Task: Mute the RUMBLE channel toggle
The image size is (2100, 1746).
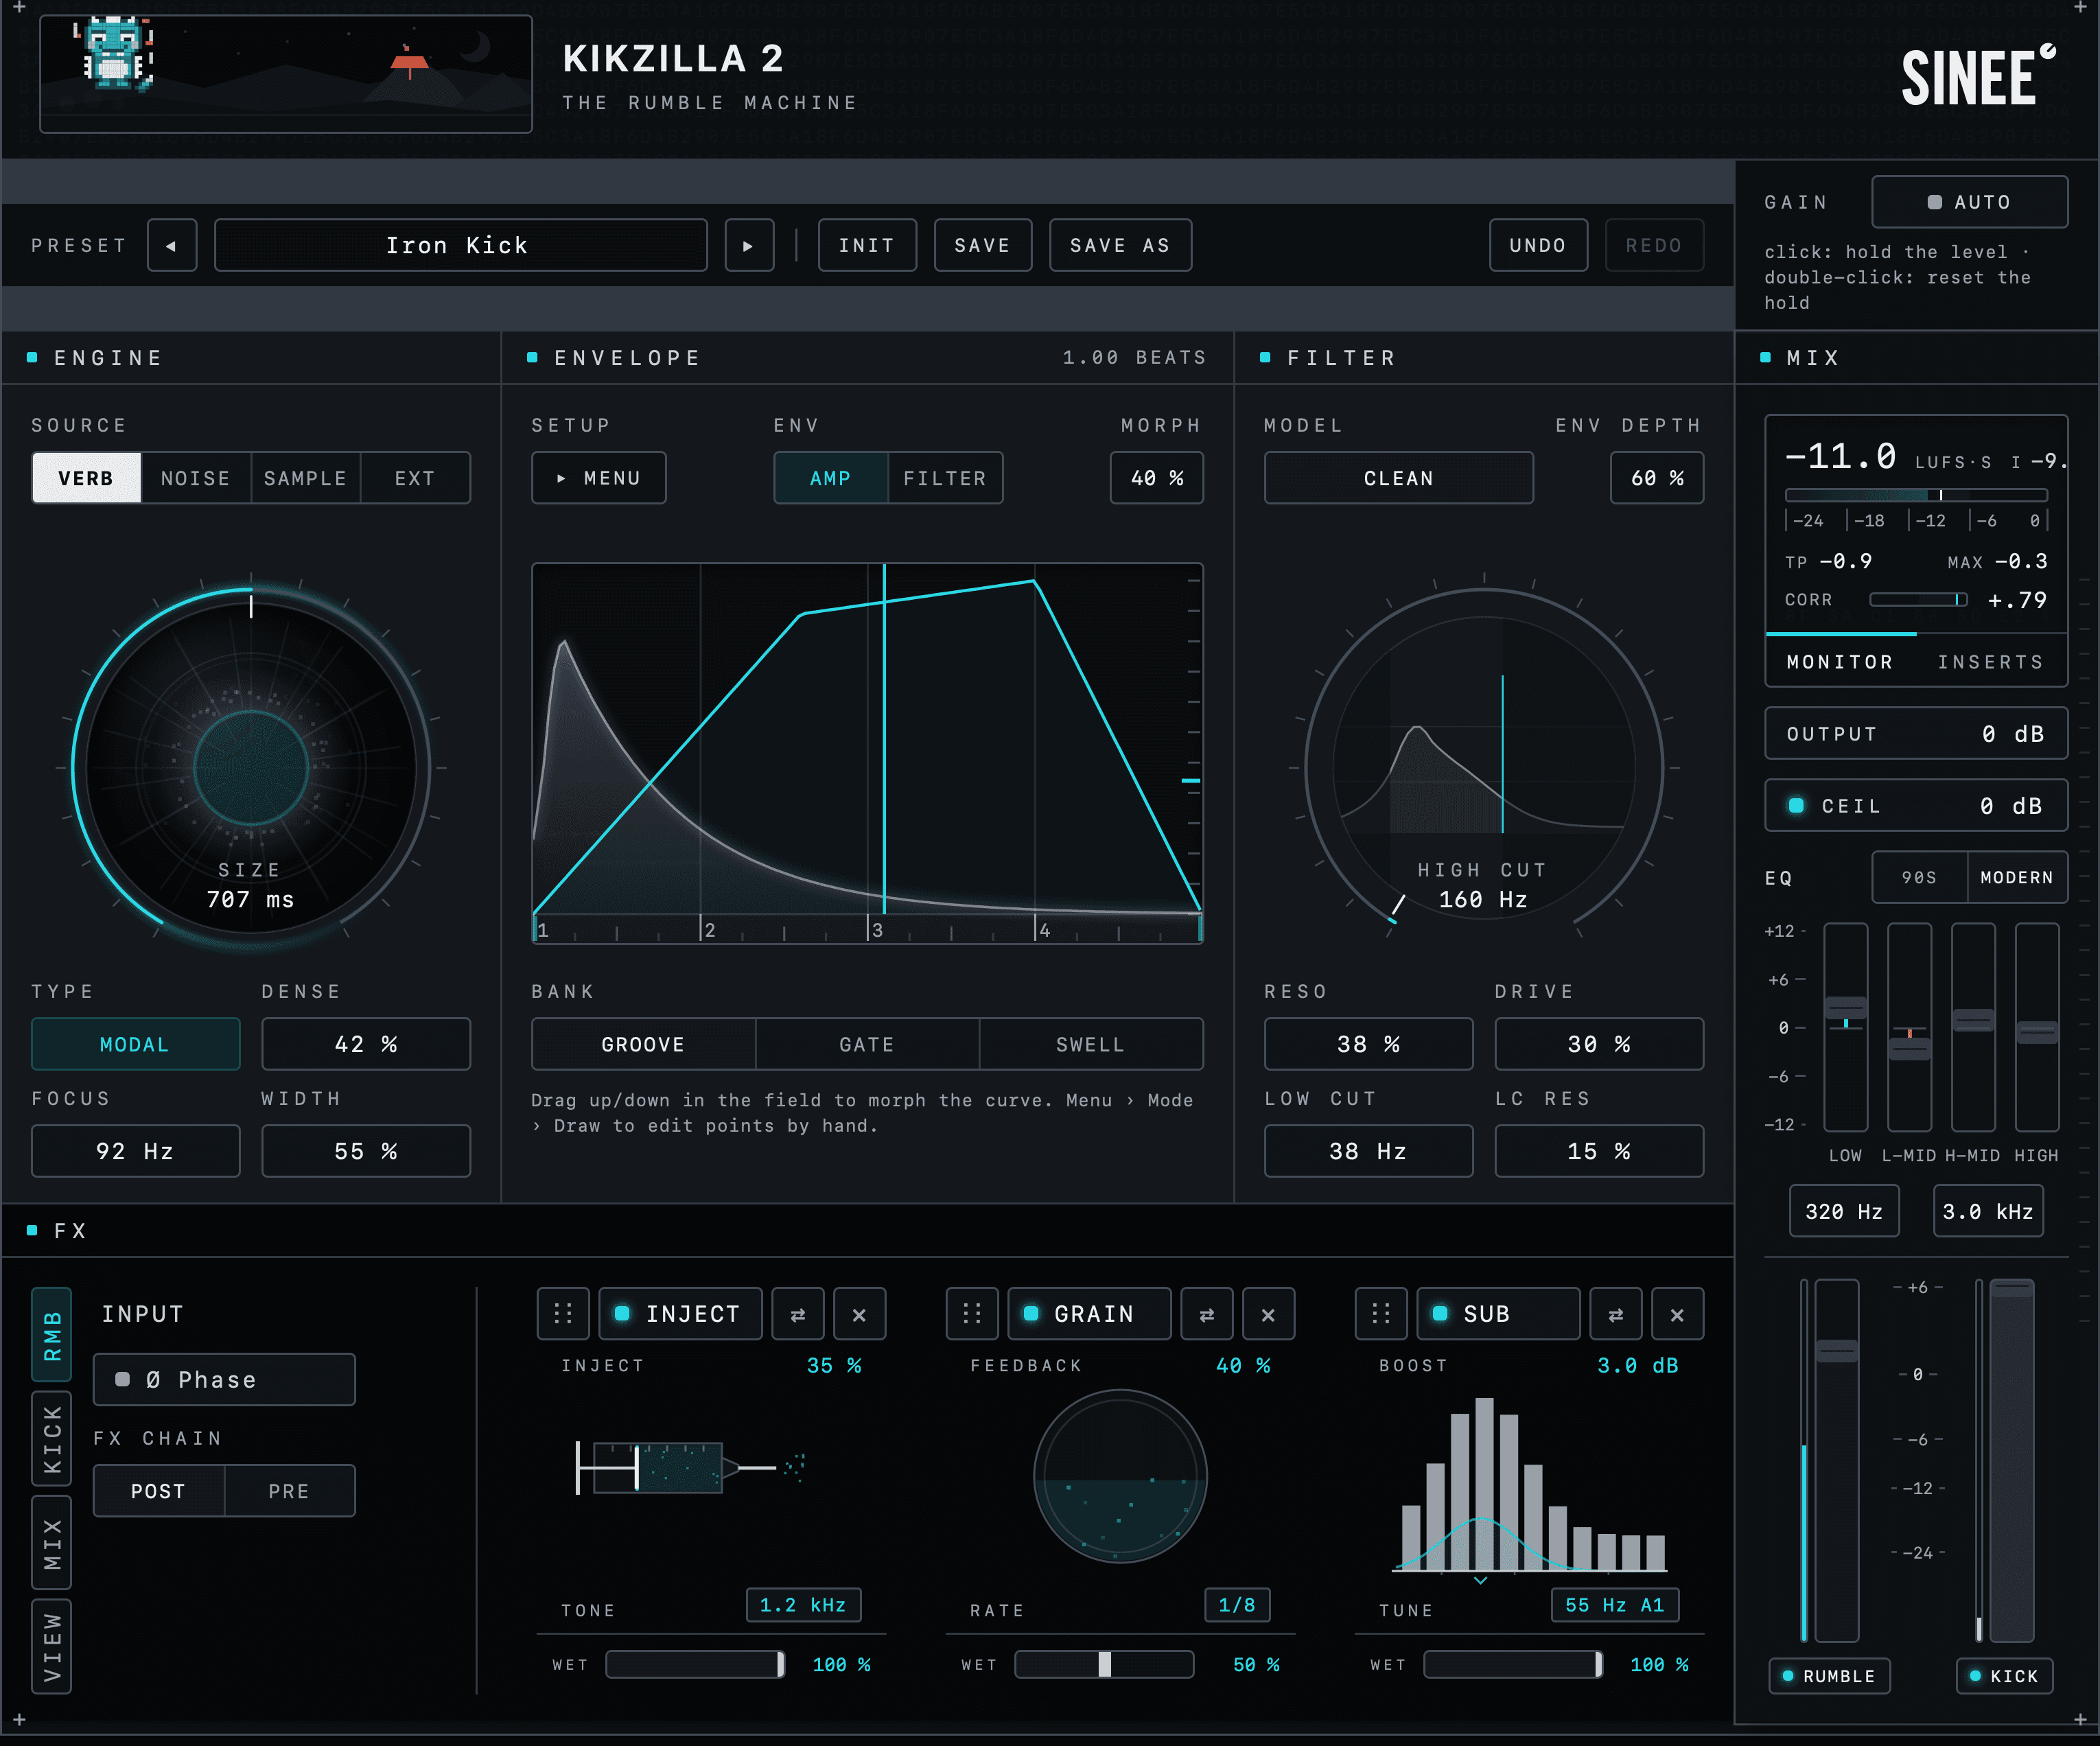Action: (x=1829, y=1676)
